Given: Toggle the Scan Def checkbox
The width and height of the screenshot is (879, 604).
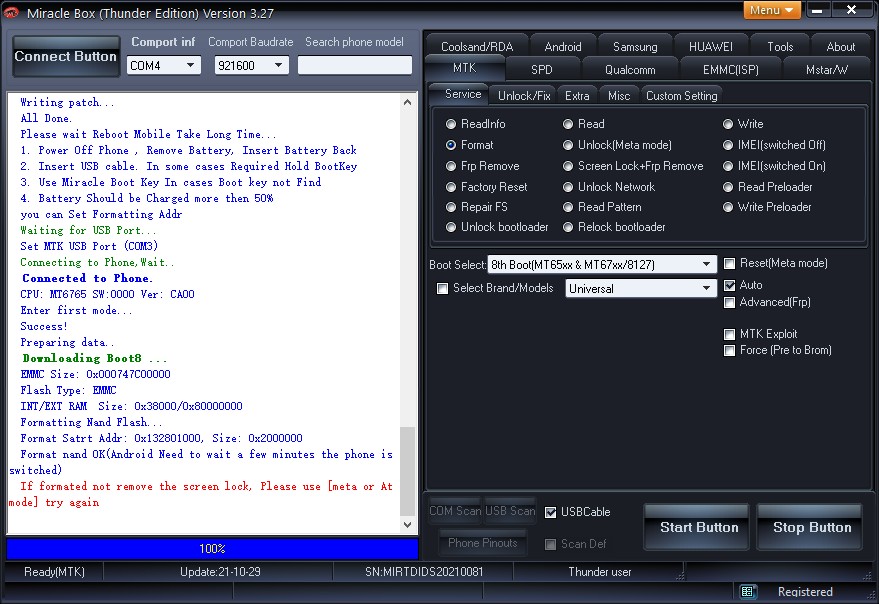Looking at the screenshot, I should click(550, 544).
